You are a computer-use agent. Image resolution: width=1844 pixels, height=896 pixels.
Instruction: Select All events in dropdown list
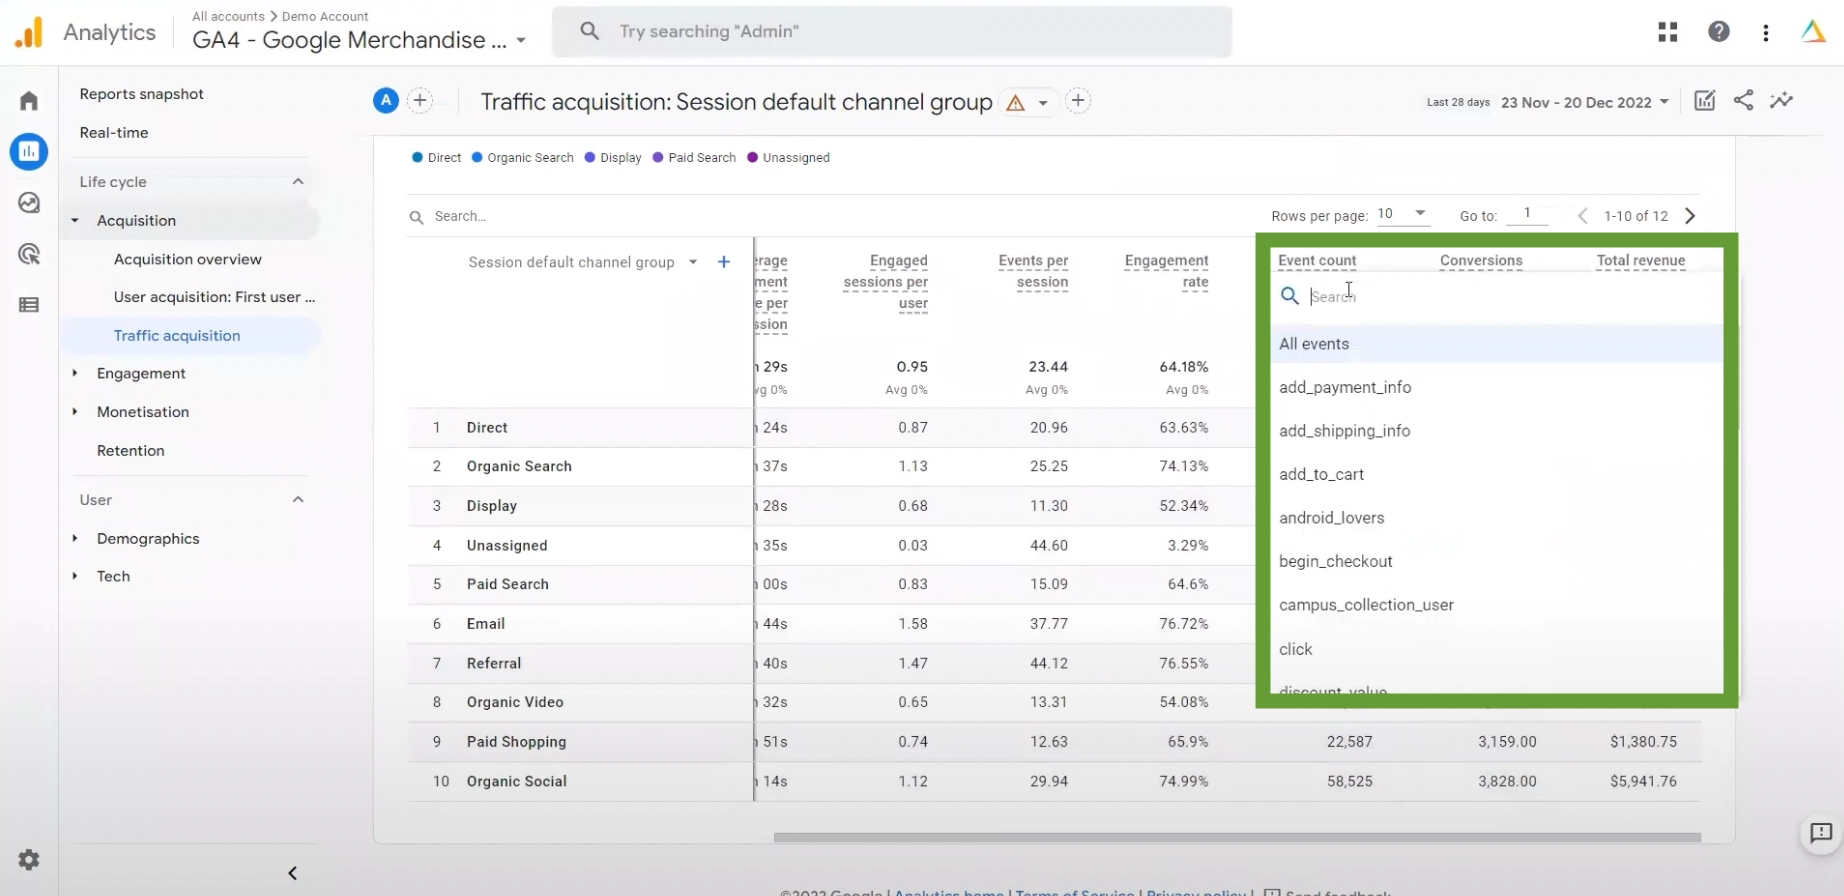click(1496, 344)
